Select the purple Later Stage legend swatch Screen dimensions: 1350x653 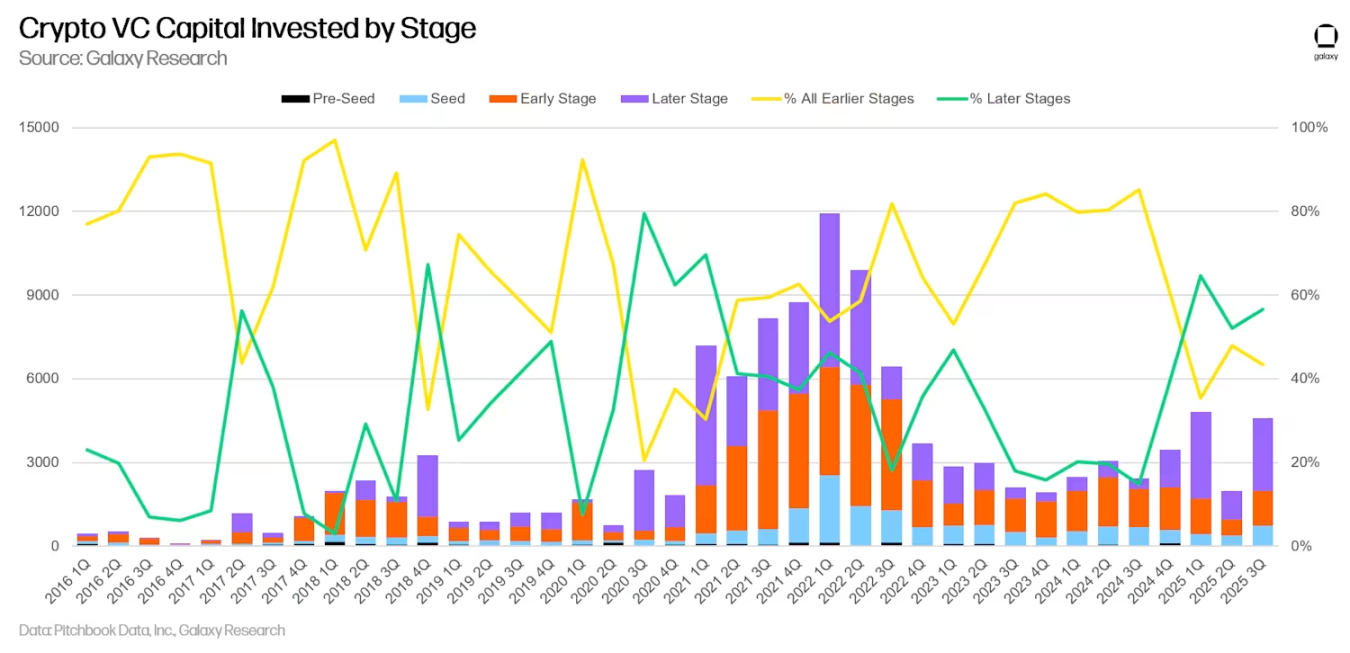tap(634, 99)
